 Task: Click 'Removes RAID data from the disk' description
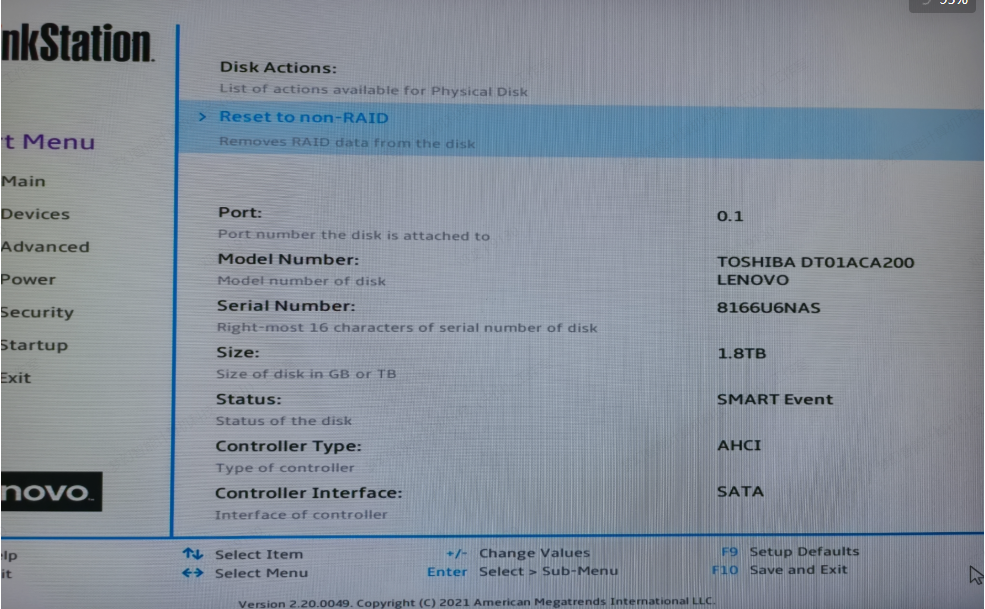pyautogui.click(x=347, y=143)
